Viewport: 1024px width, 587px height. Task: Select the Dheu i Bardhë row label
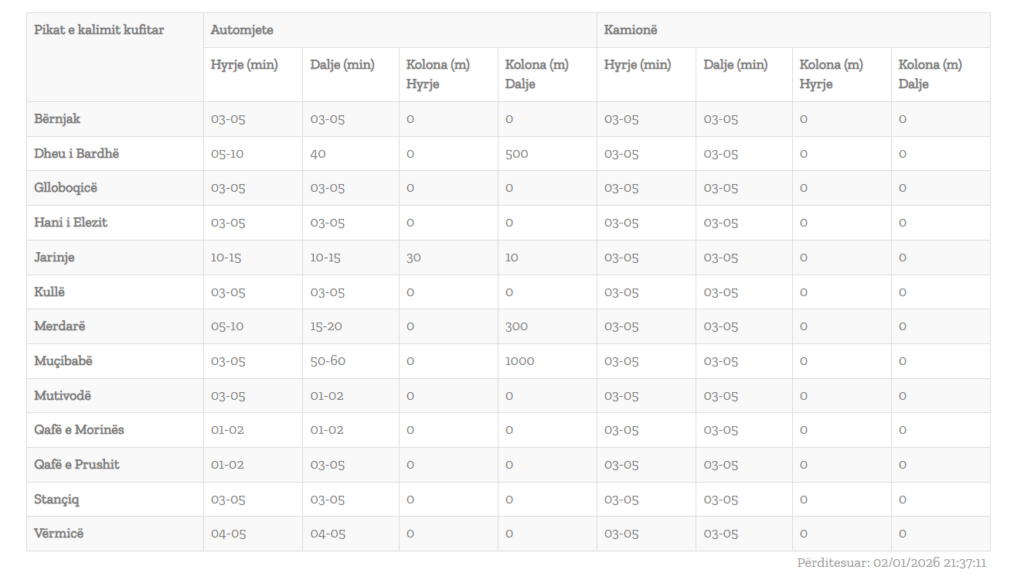tap(77, 154)
